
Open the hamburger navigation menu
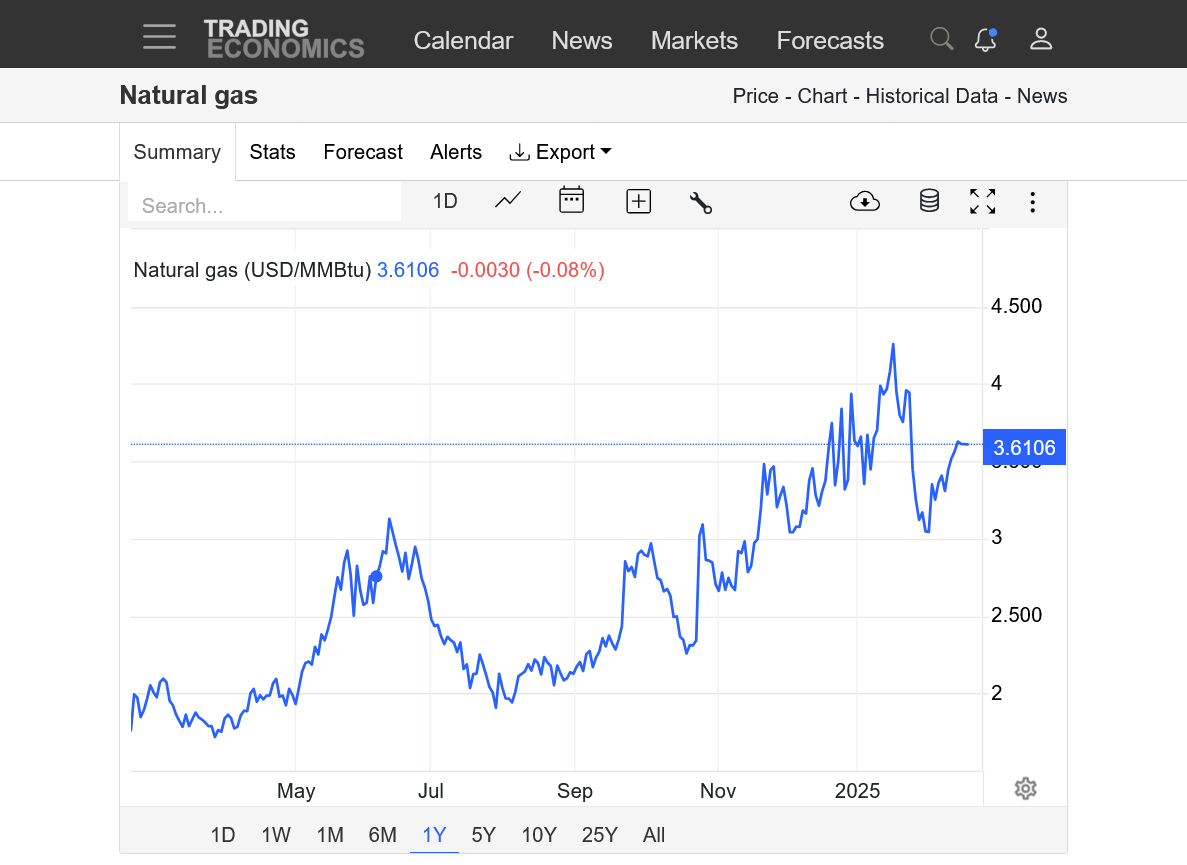point(159,38)
